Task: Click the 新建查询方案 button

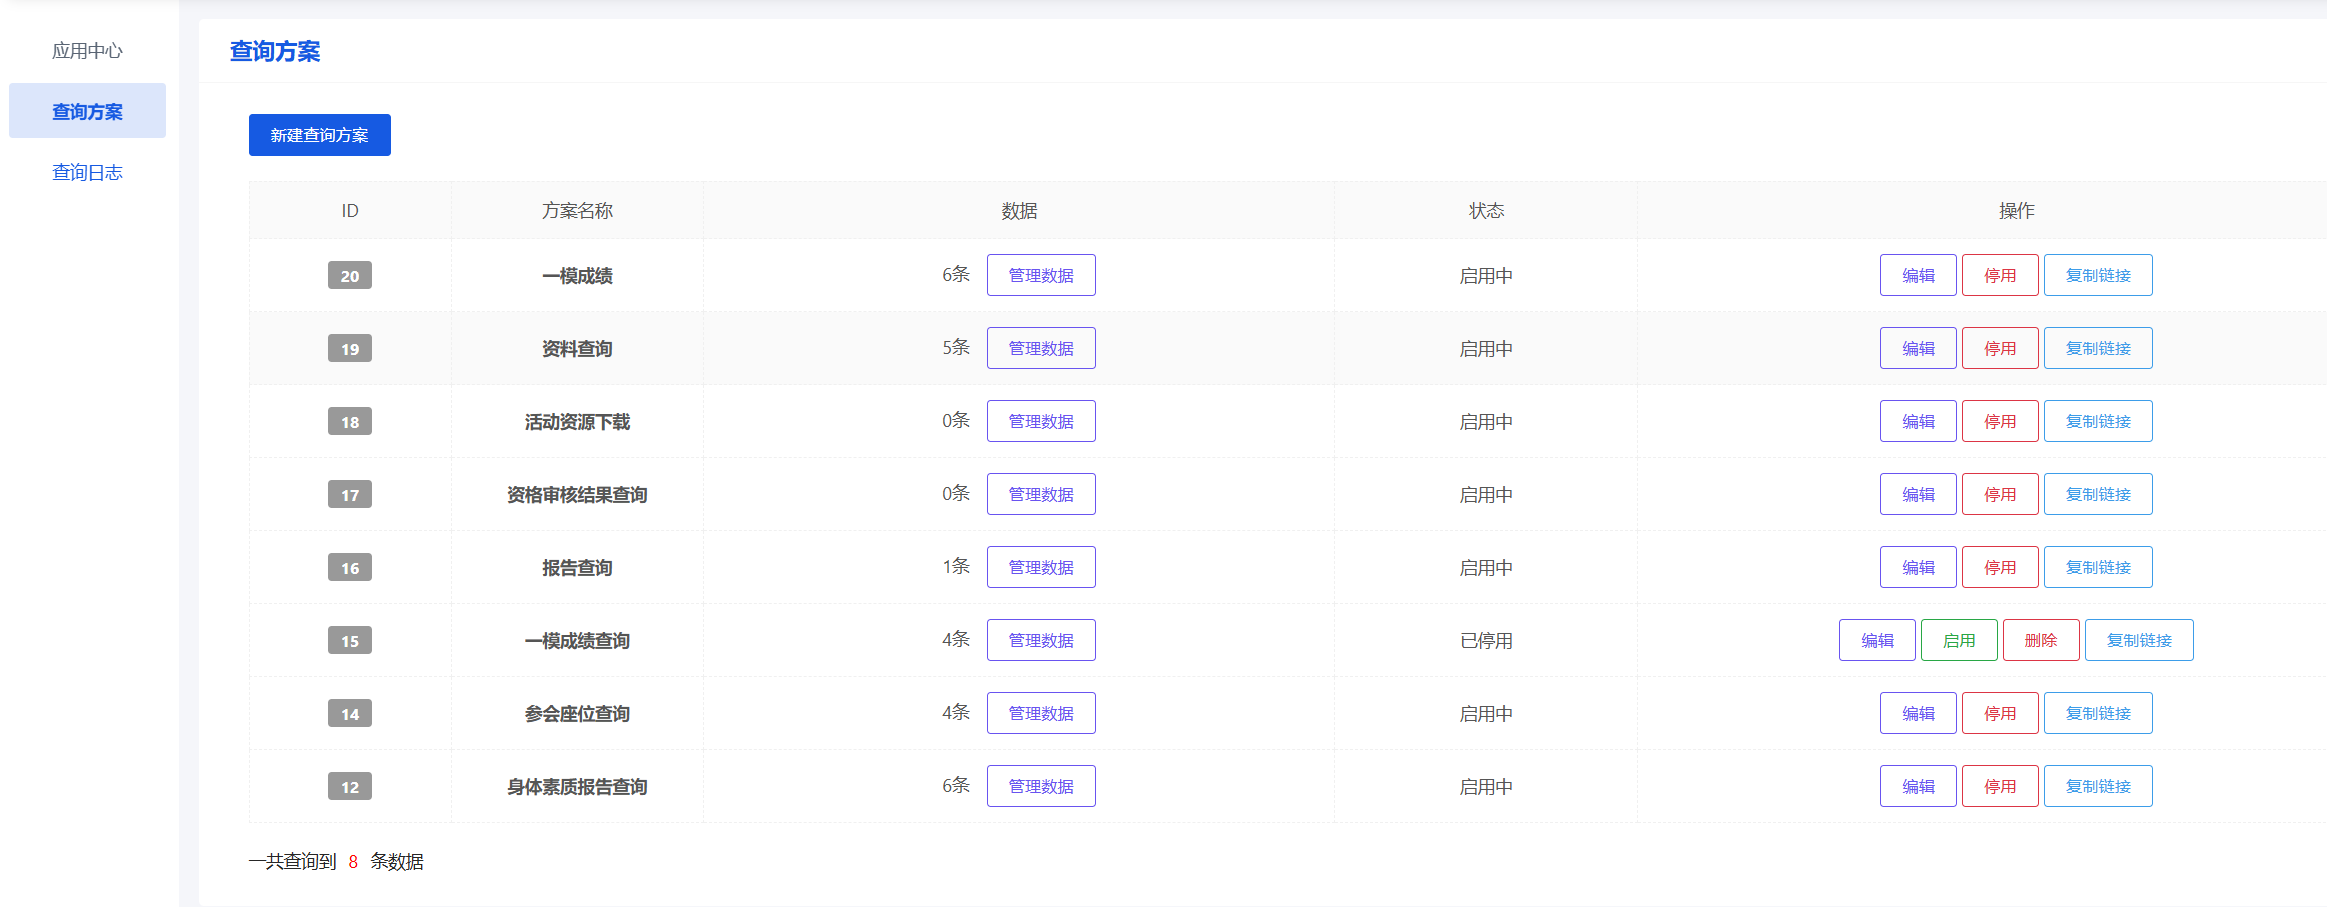Action: (319, 135)
